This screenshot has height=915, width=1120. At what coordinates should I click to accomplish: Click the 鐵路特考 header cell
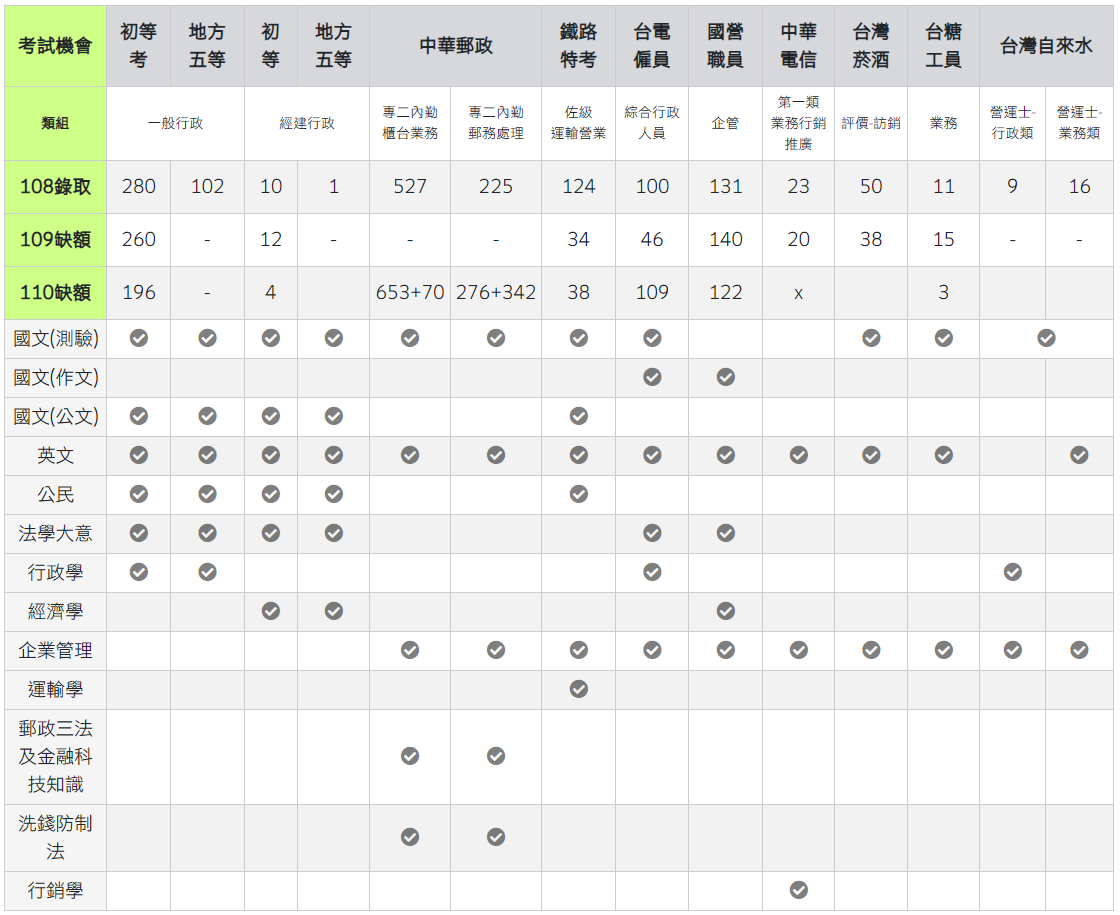click(x=579, y=46)
